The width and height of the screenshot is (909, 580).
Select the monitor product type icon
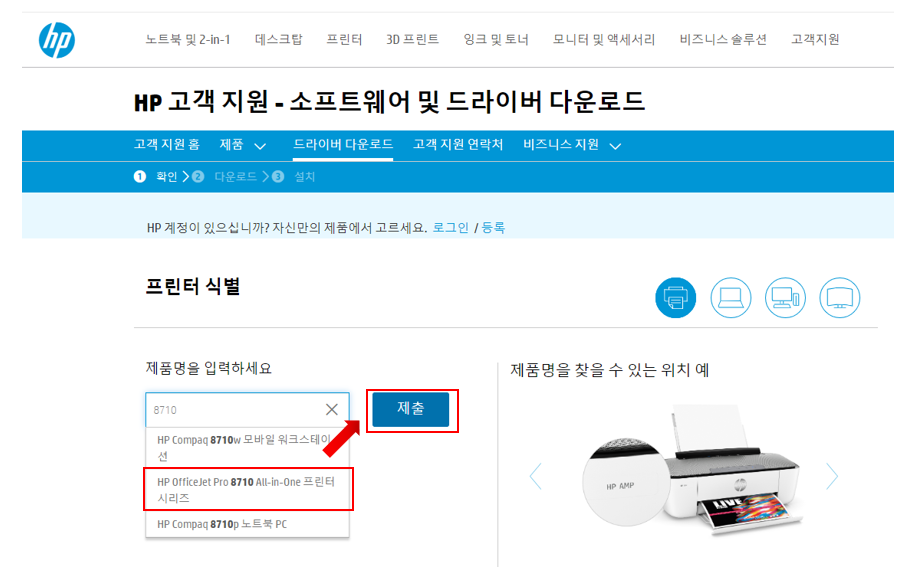[x=839, y=298]
